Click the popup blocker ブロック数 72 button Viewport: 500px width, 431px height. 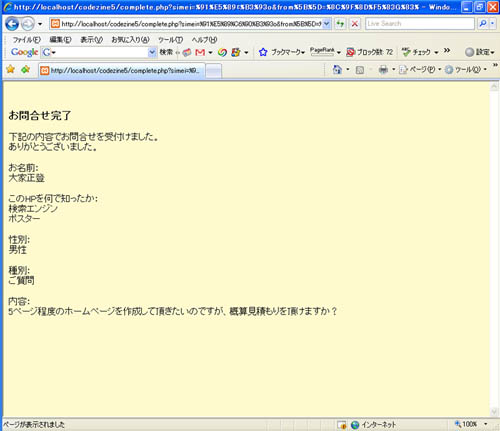coord(370,52)
